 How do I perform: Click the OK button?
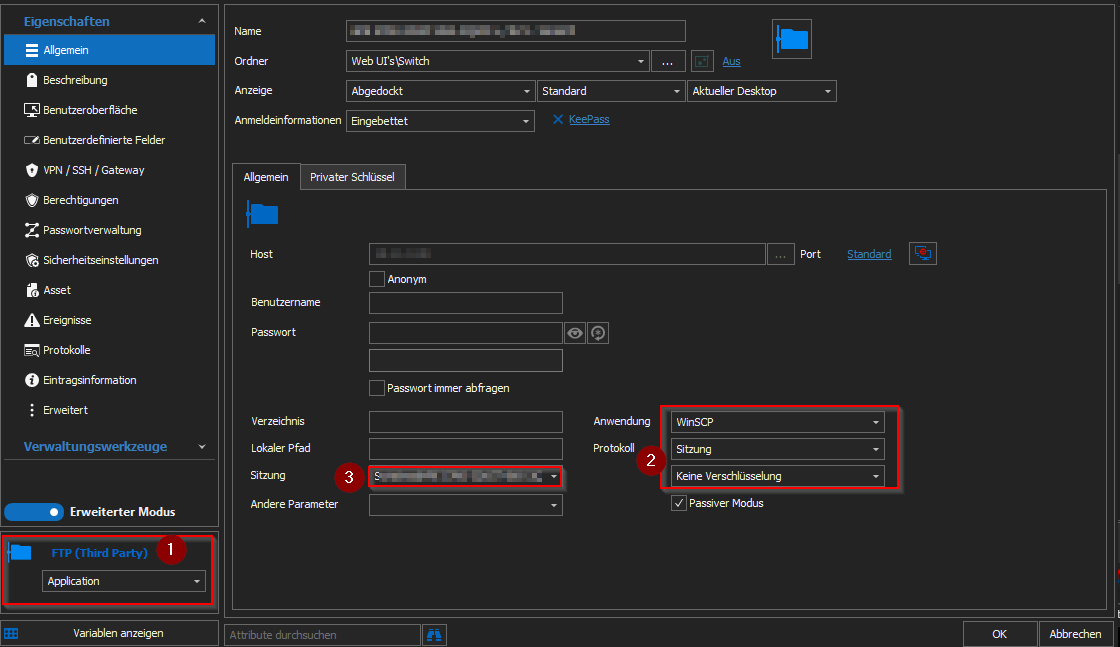(x=999, y=634)
